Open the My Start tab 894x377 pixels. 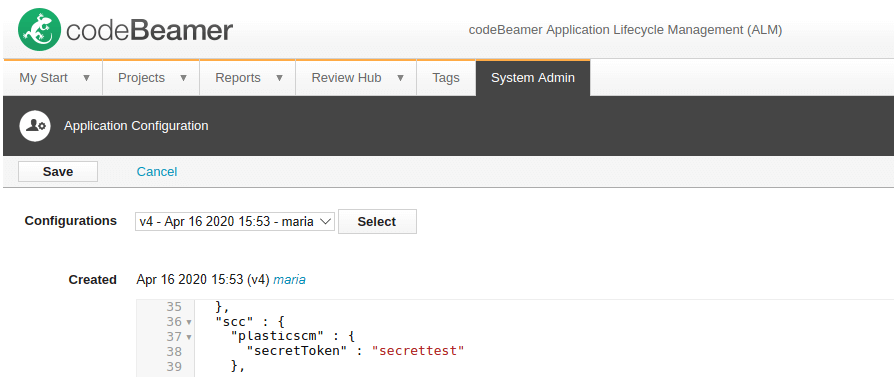[x=43, y=78]
